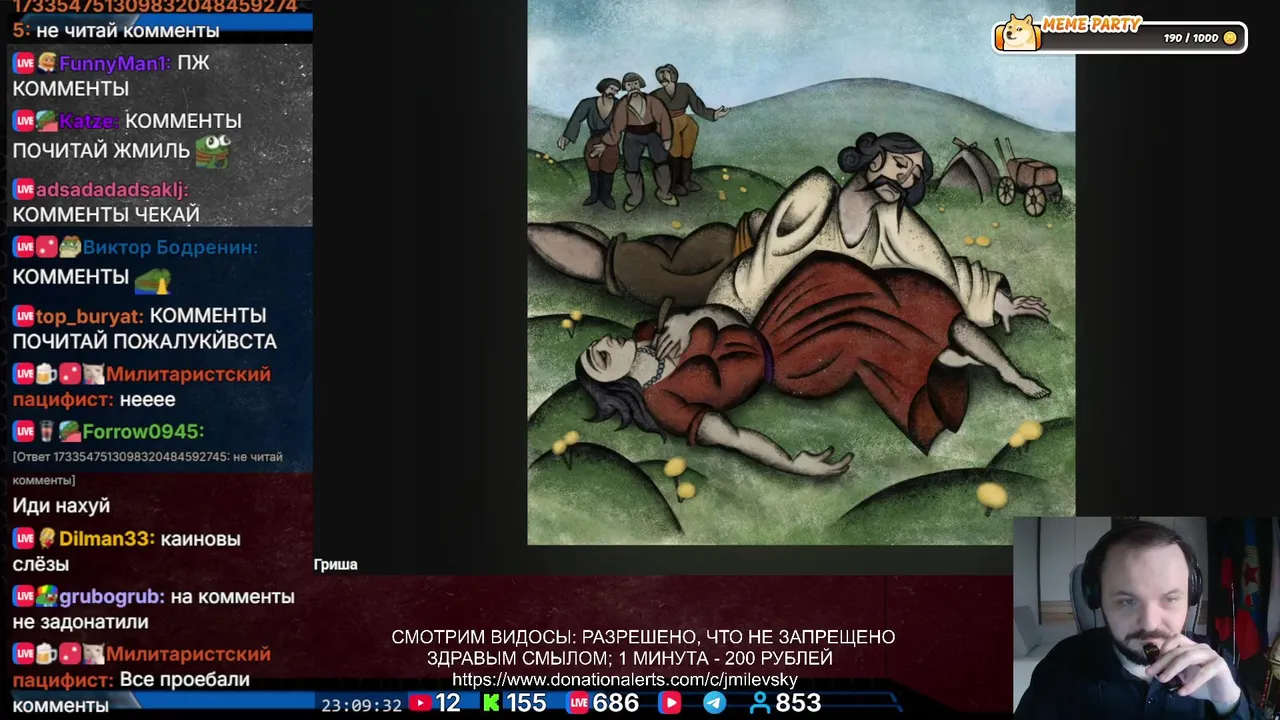This screenshot has height=720, width=1280.
Task: Click the 853 viewer count
Action: tap(798, 704)
